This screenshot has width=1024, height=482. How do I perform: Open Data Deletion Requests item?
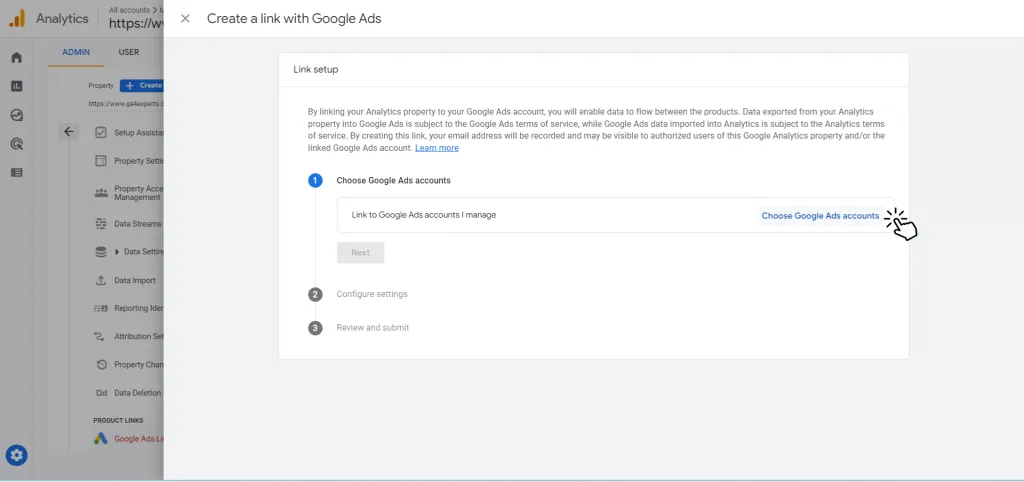138,393
